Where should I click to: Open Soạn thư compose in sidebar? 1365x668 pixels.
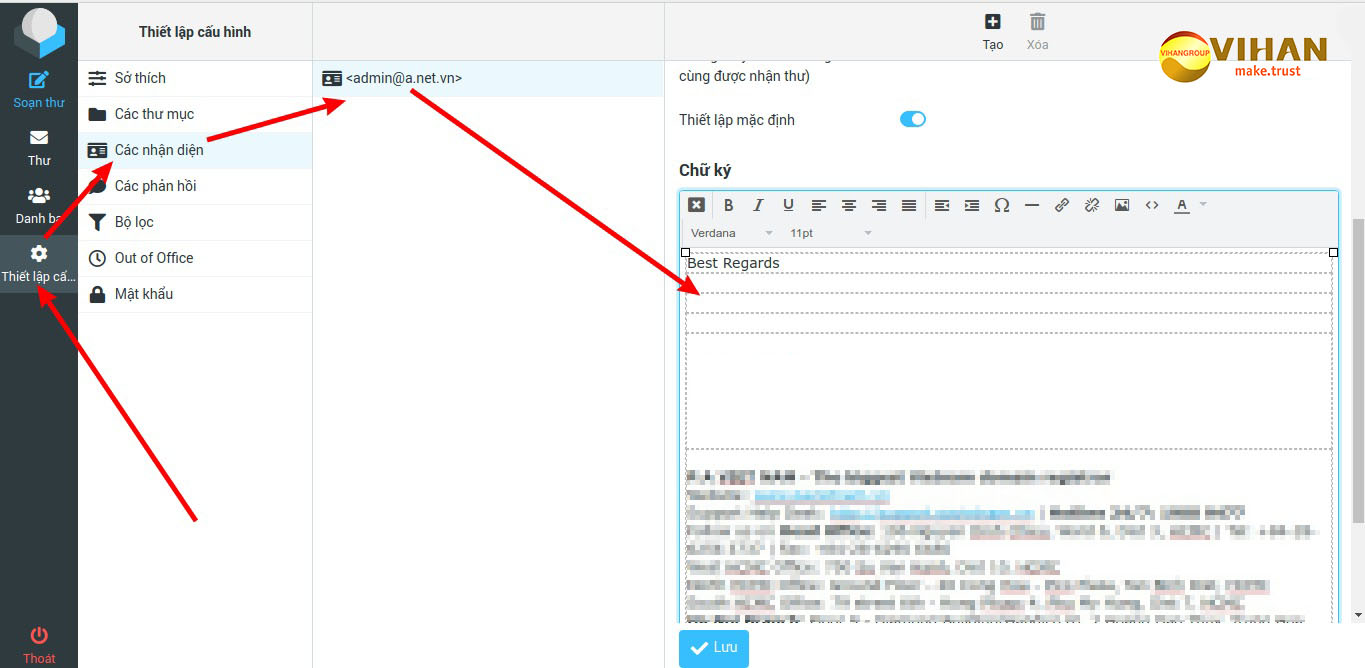39,89
